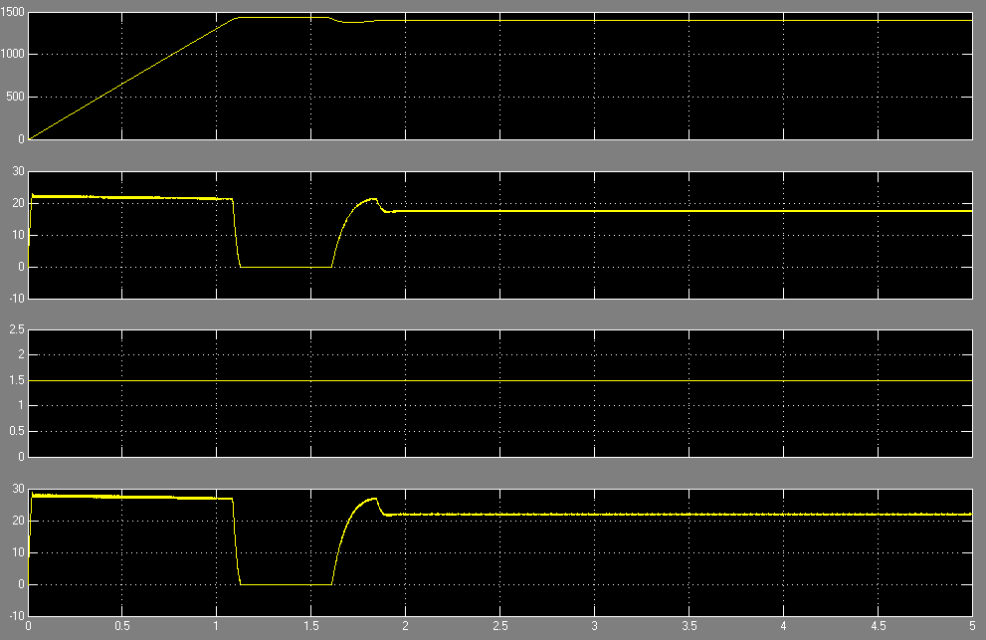Click the 1 time-axis tick label
The height and width of the screenshot is (640, 986).
tap(216, 626)
